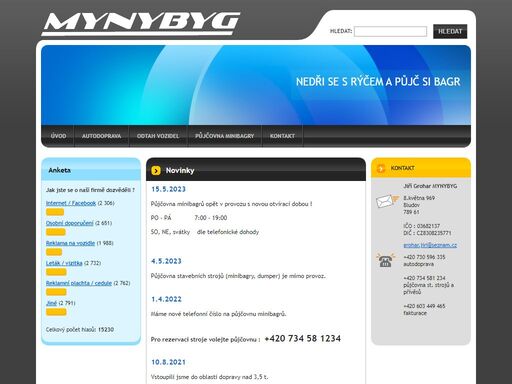Click the total votes count 15230
Image resolution: width=512 pixels, height=384 pixels.
point(106,329)
